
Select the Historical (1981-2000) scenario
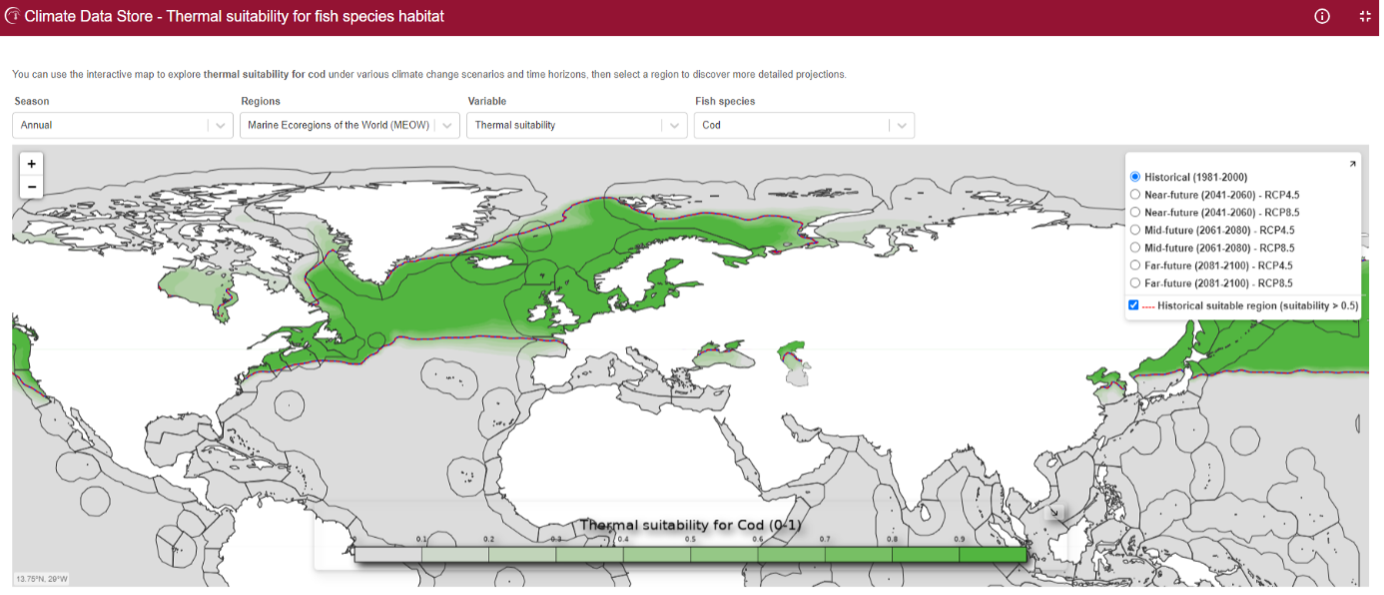click(1134, 176)
